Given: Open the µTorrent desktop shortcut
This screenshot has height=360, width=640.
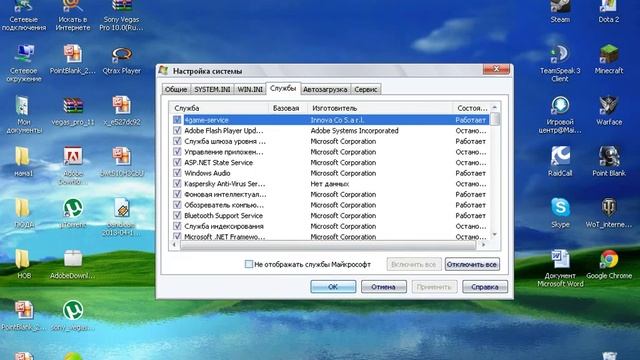Looking at the screenshot, I should point(73,213).
